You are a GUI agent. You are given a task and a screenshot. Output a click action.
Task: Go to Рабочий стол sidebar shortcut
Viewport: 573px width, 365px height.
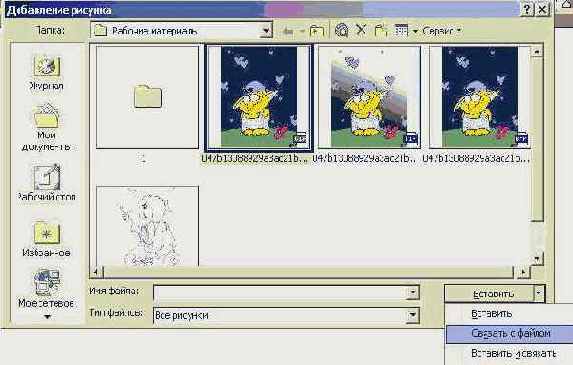click(x=46, y=182)
